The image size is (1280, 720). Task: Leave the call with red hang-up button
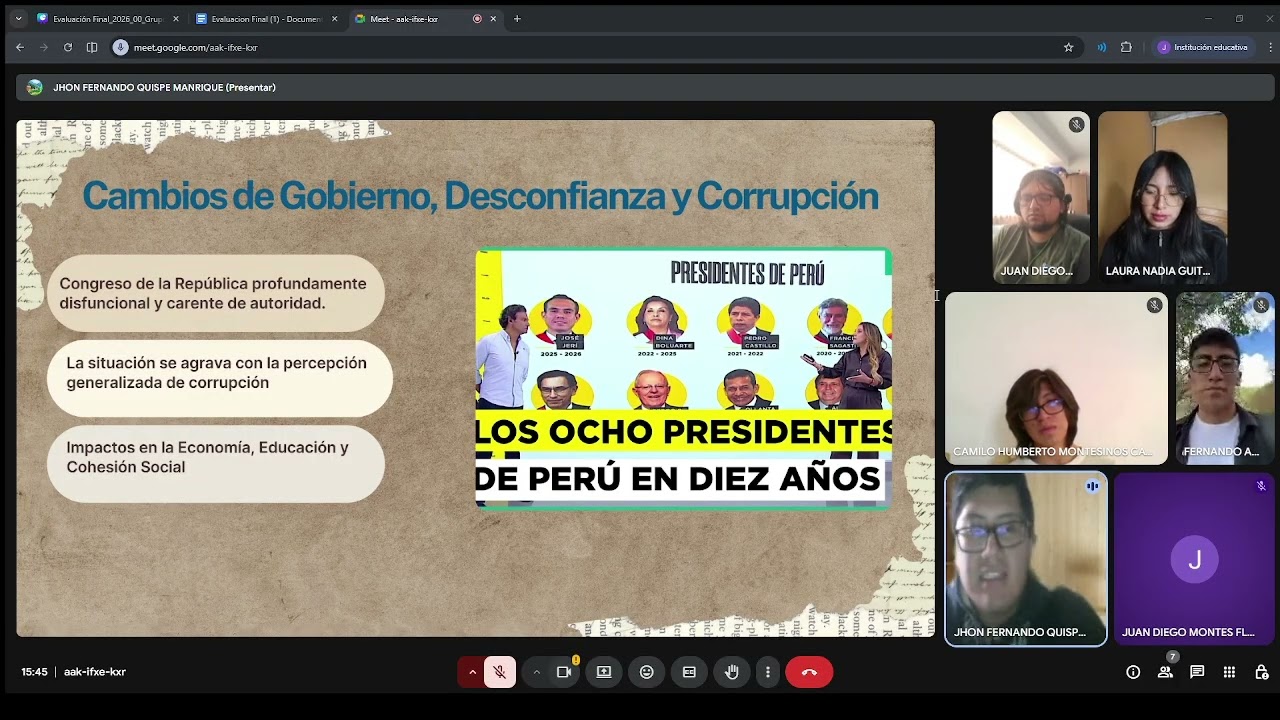(x=809, y=672)
